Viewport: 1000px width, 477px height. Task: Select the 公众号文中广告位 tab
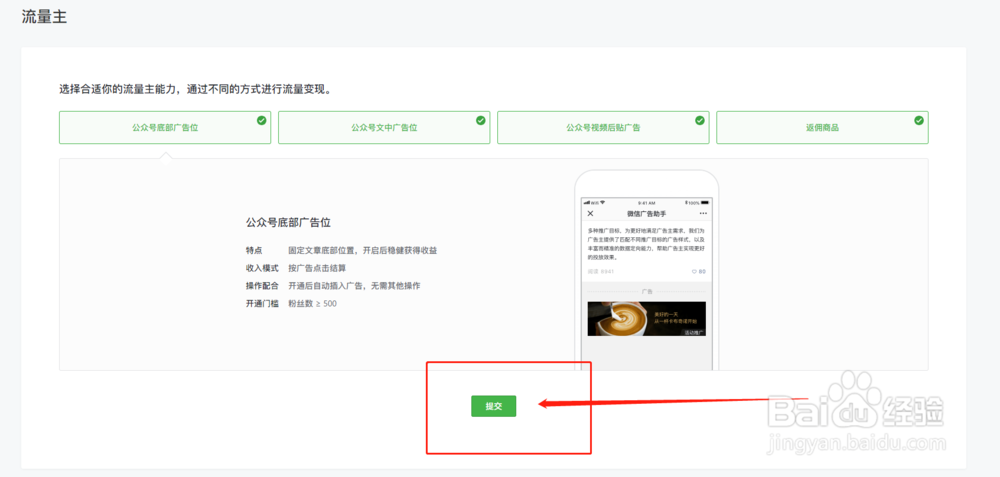click(x=384, y=128)
